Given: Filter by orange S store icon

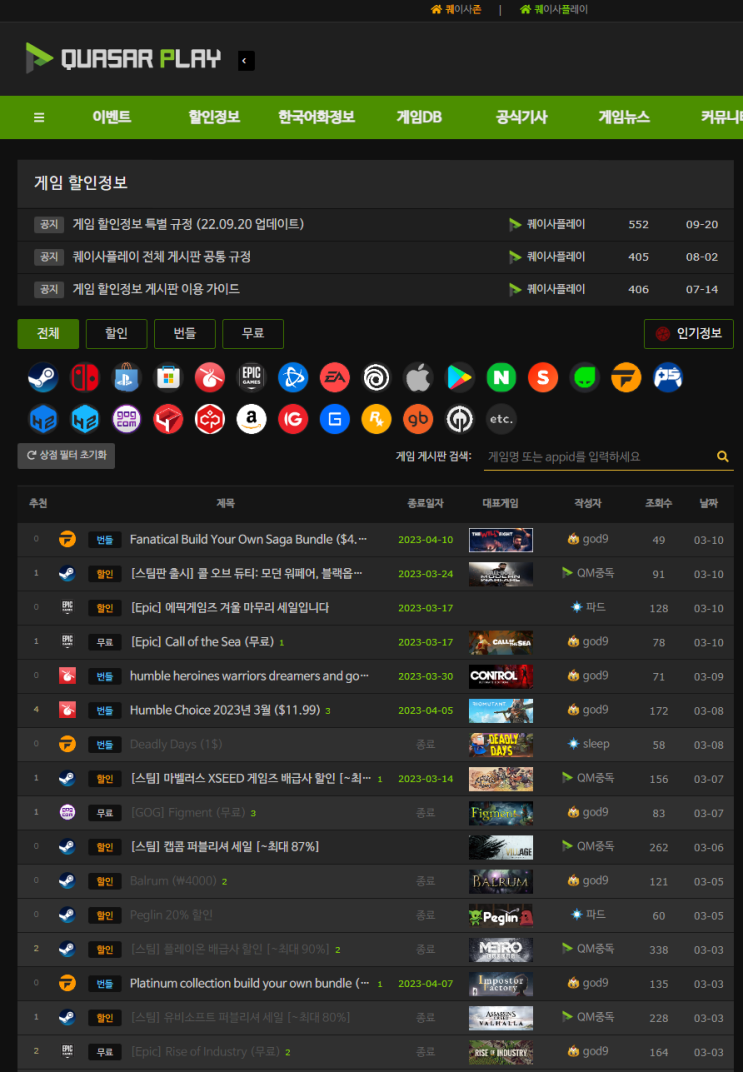Looking at the screenshot, I should coord(543,377).
